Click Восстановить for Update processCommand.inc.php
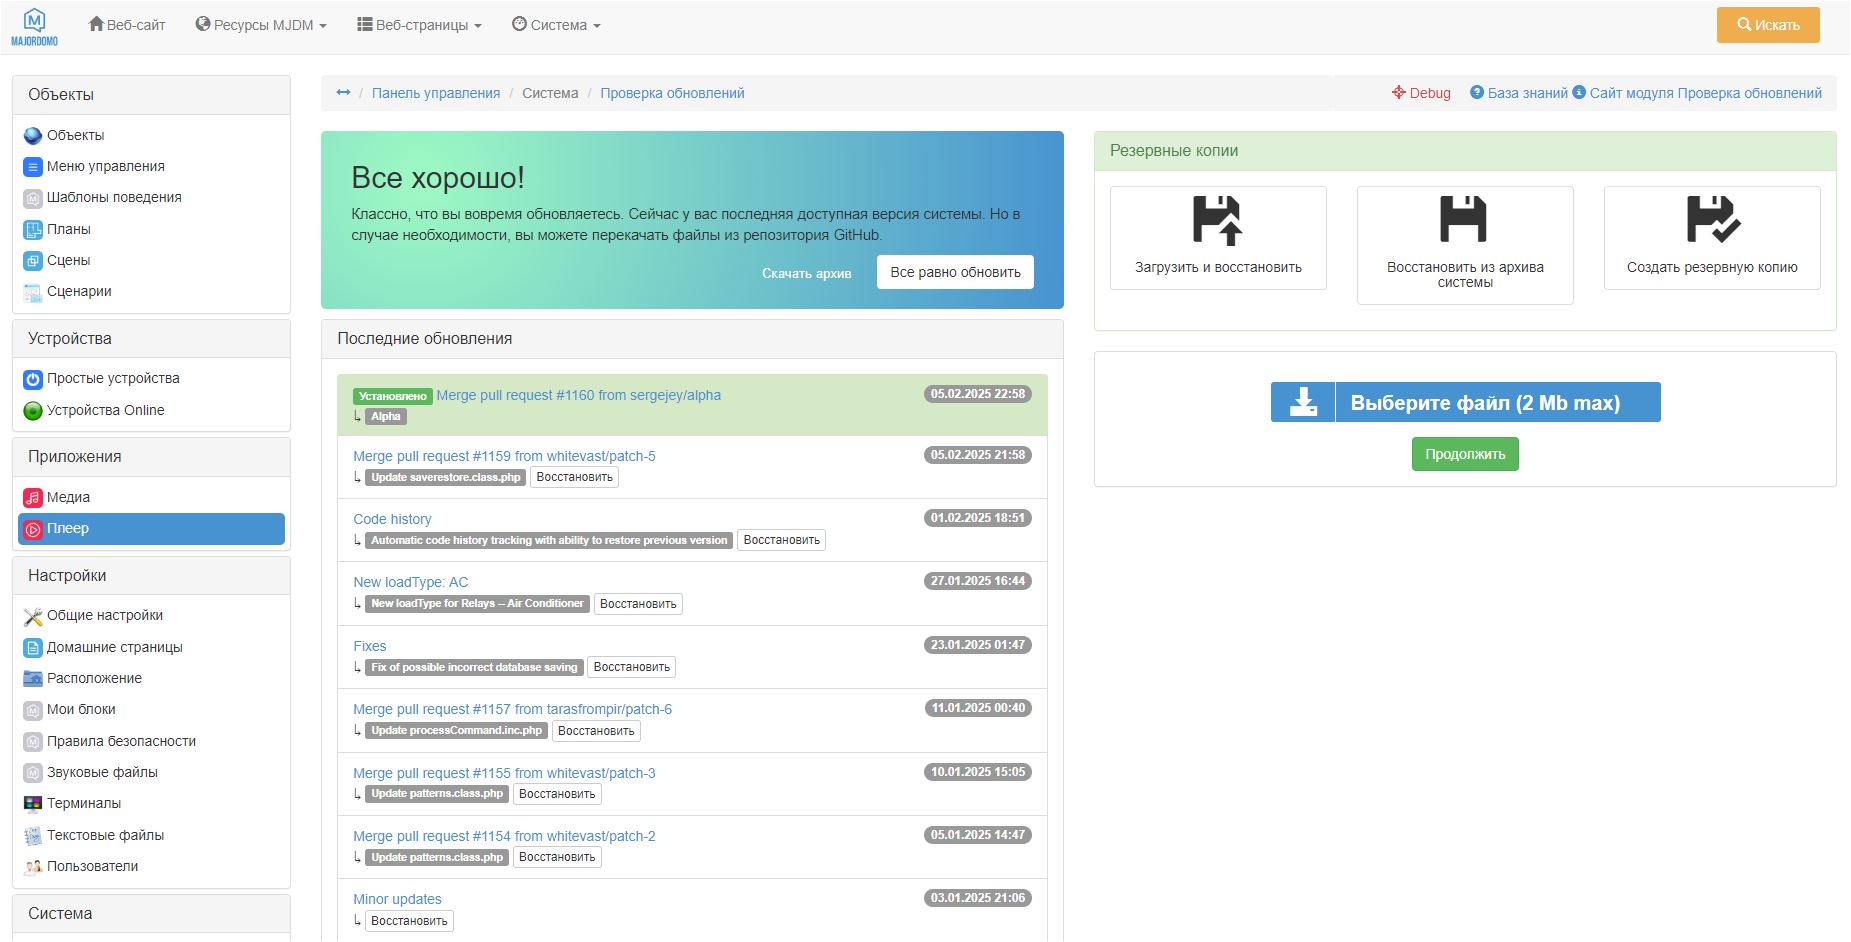Viewport: 1851px width, 942px height. tap(596, 731)
